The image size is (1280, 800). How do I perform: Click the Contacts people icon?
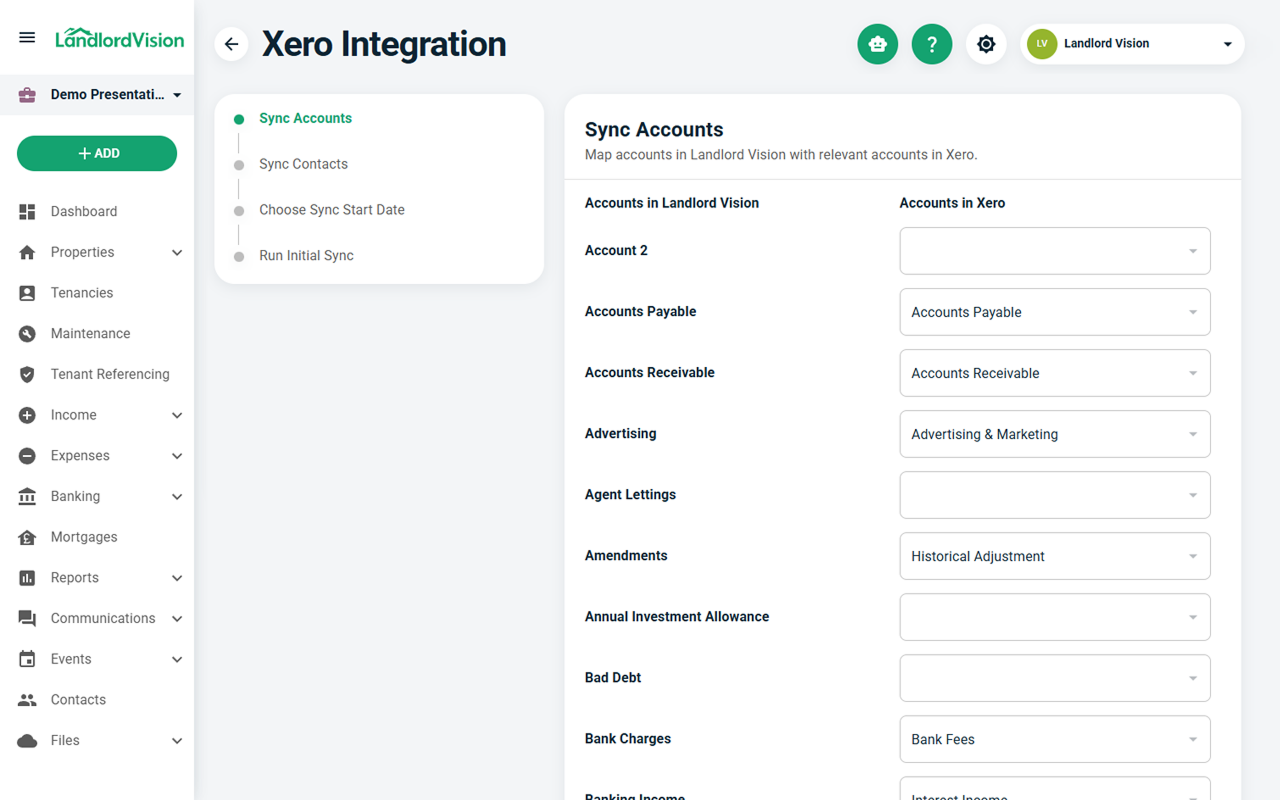[x=27, y=700]
